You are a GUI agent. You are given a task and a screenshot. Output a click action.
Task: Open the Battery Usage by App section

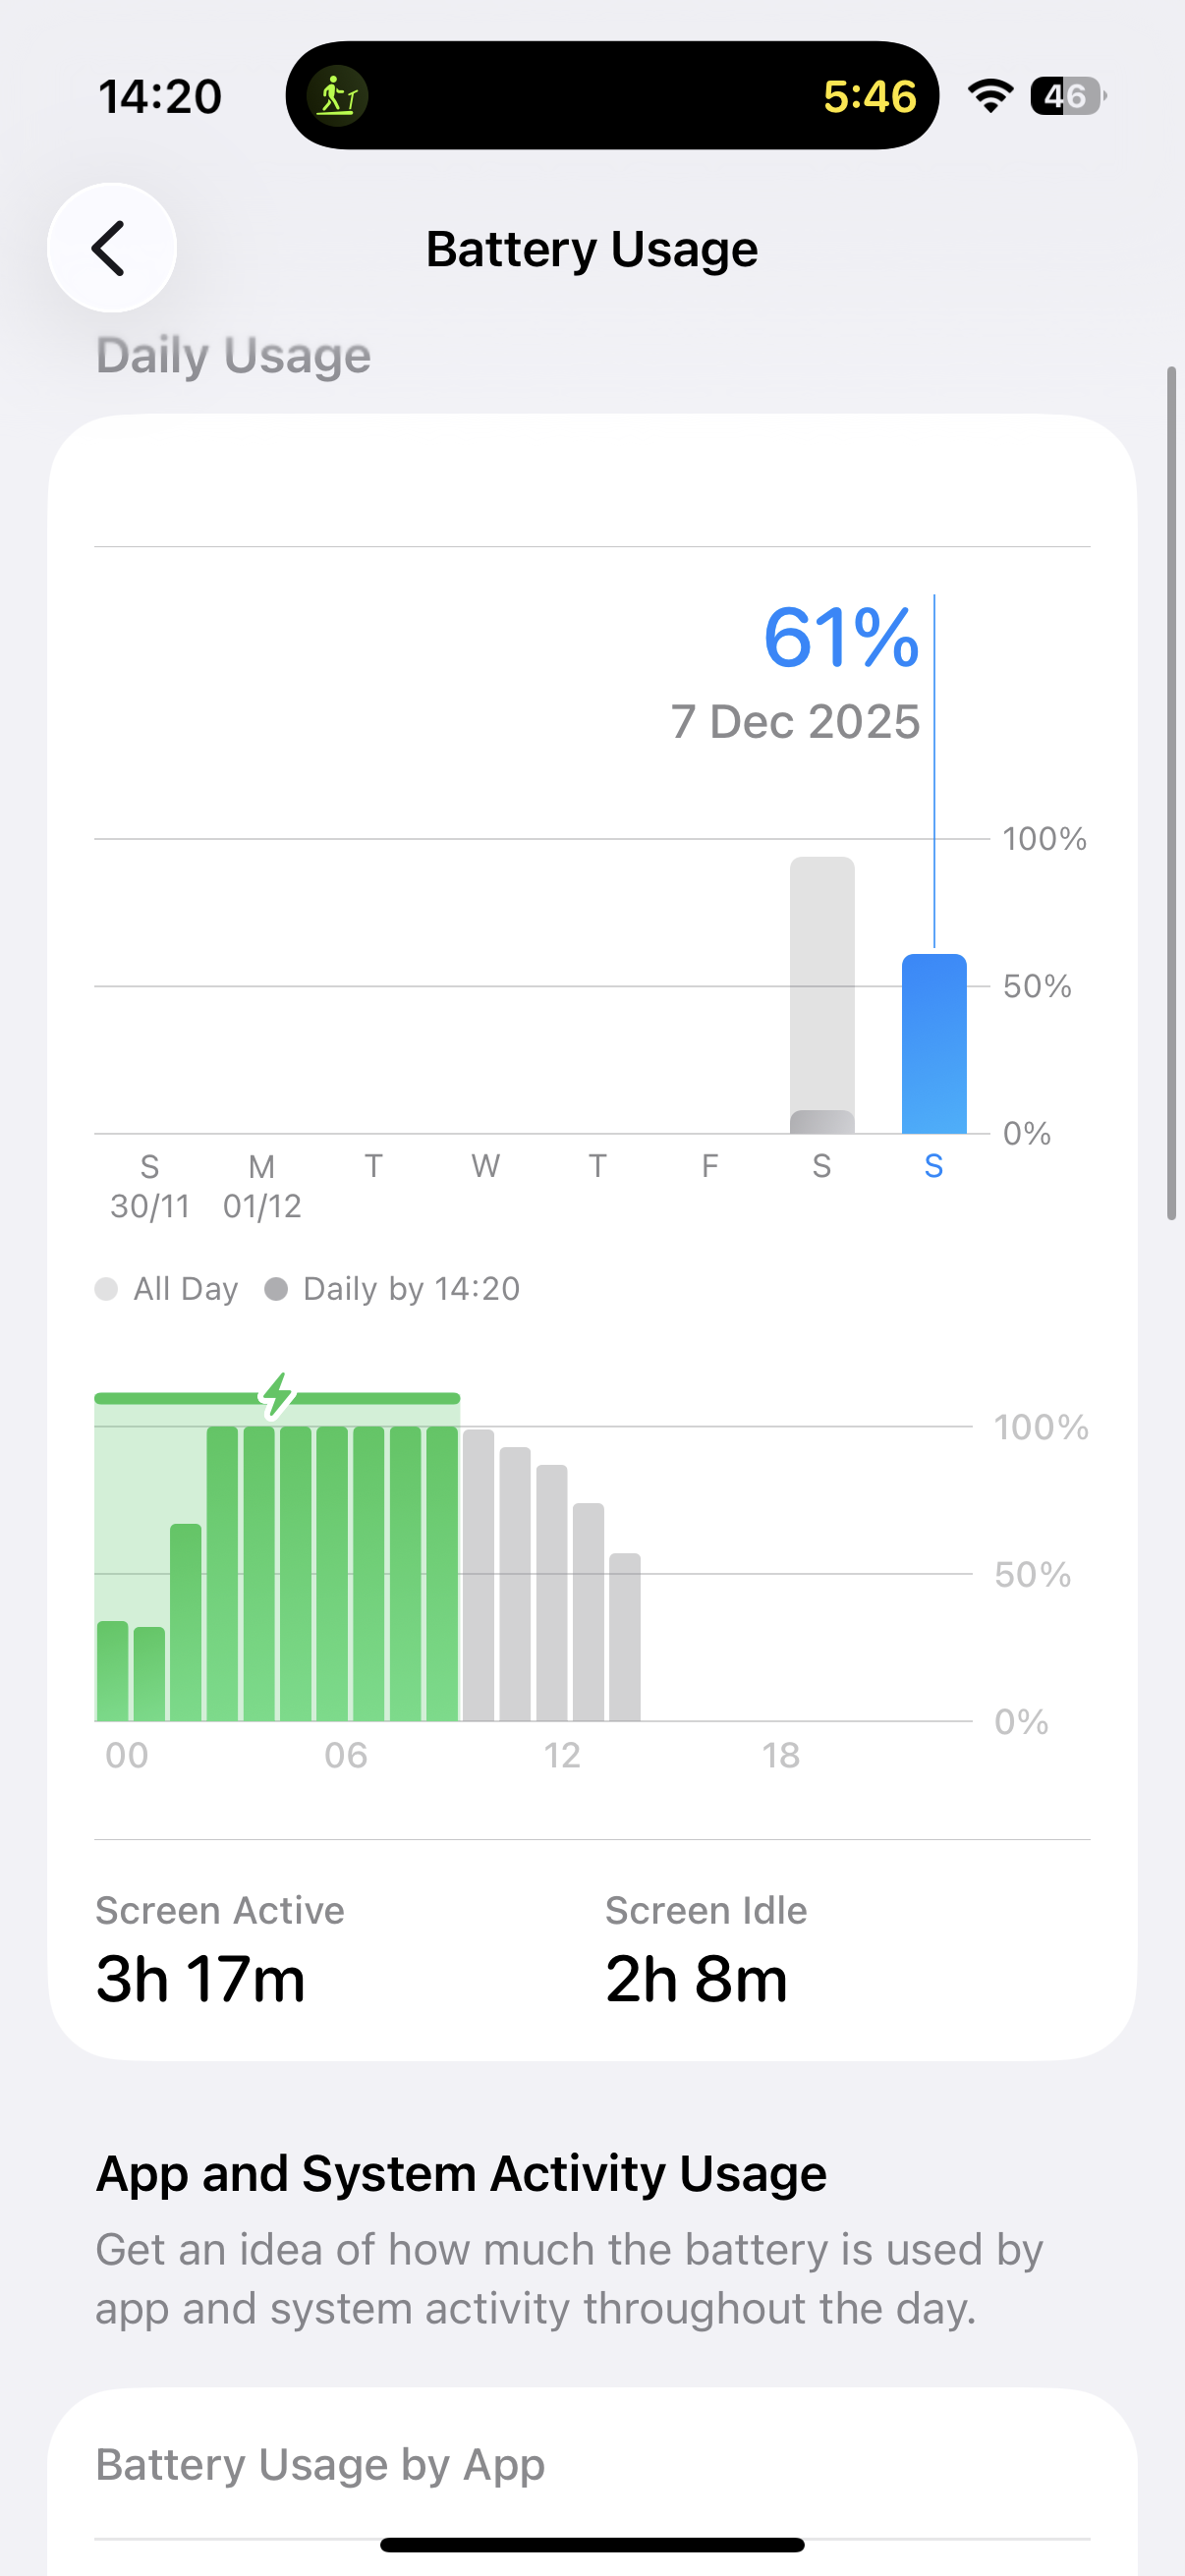(x=320, y=2465)
